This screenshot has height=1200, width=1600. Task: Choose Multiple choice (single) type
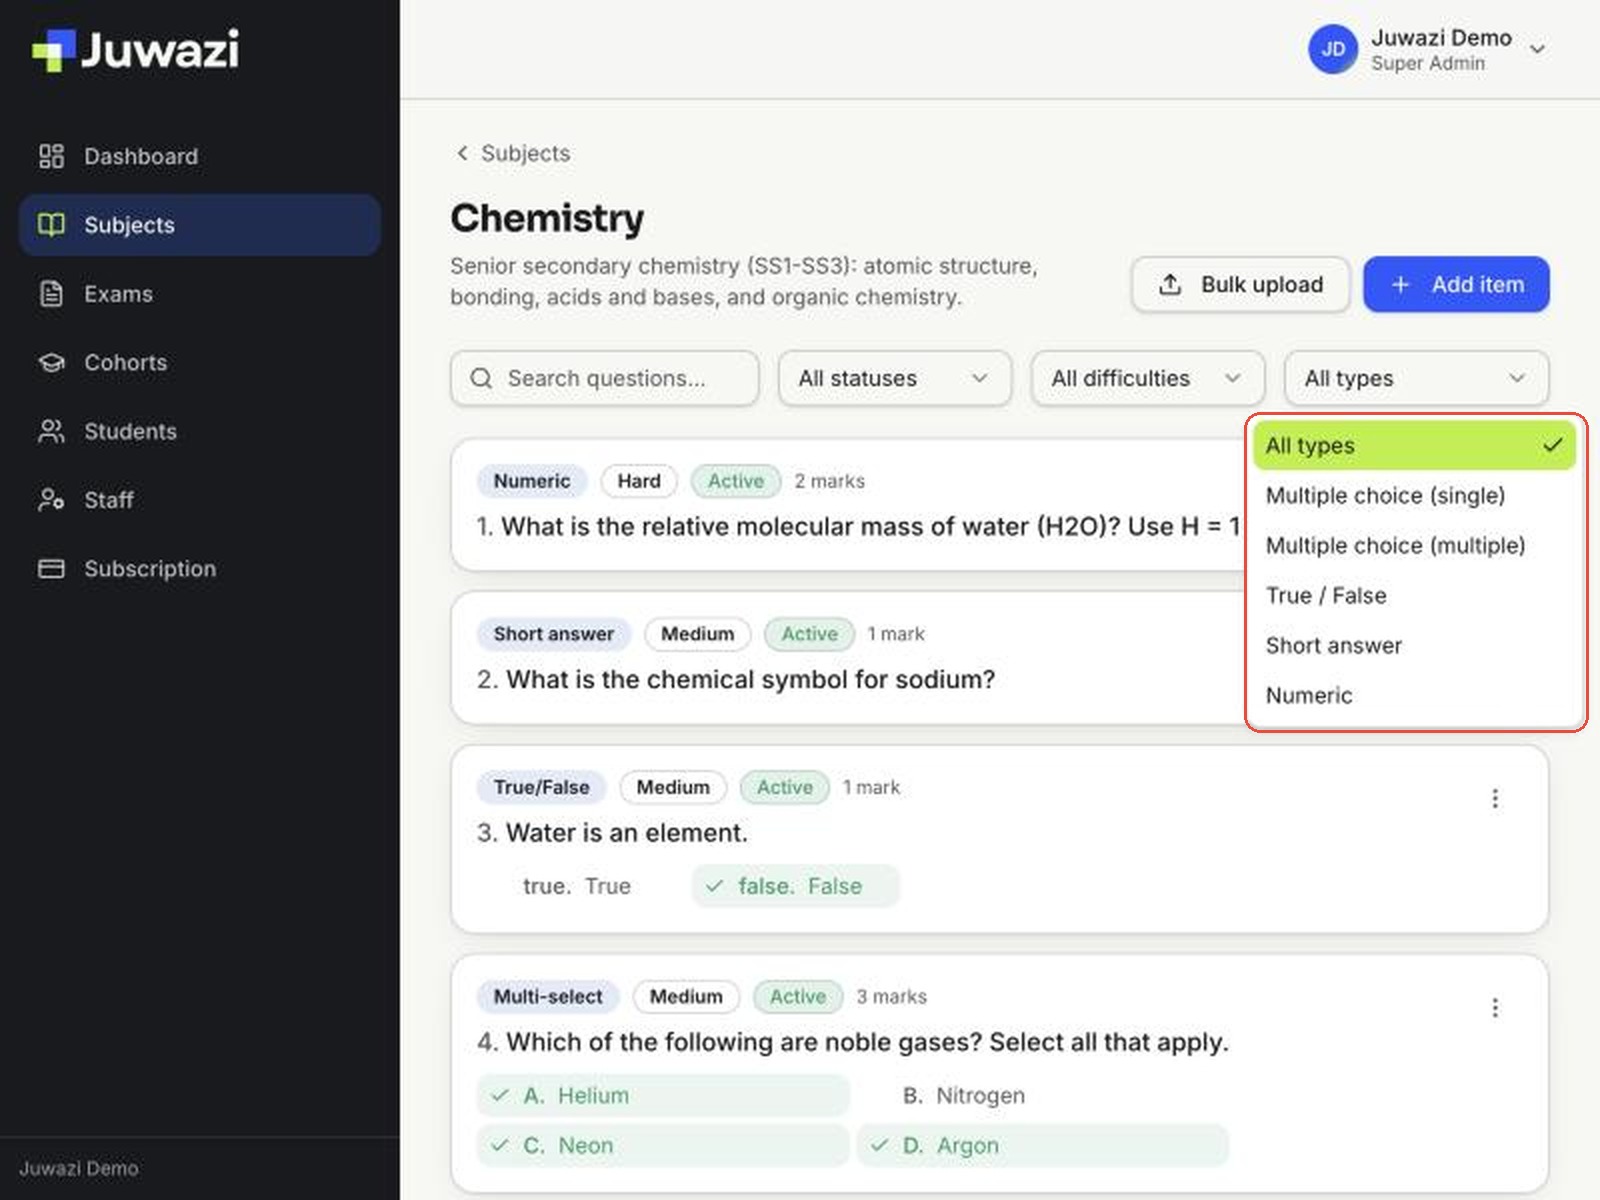(x=1414, y=495)
